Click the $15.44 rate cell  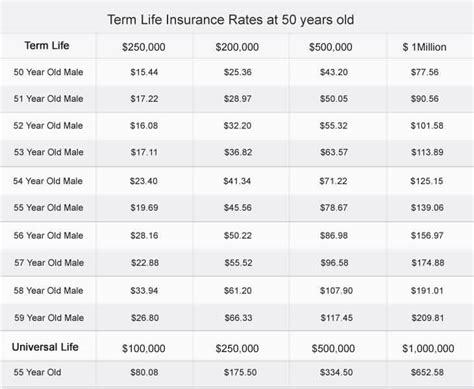[x=144, y=72]
